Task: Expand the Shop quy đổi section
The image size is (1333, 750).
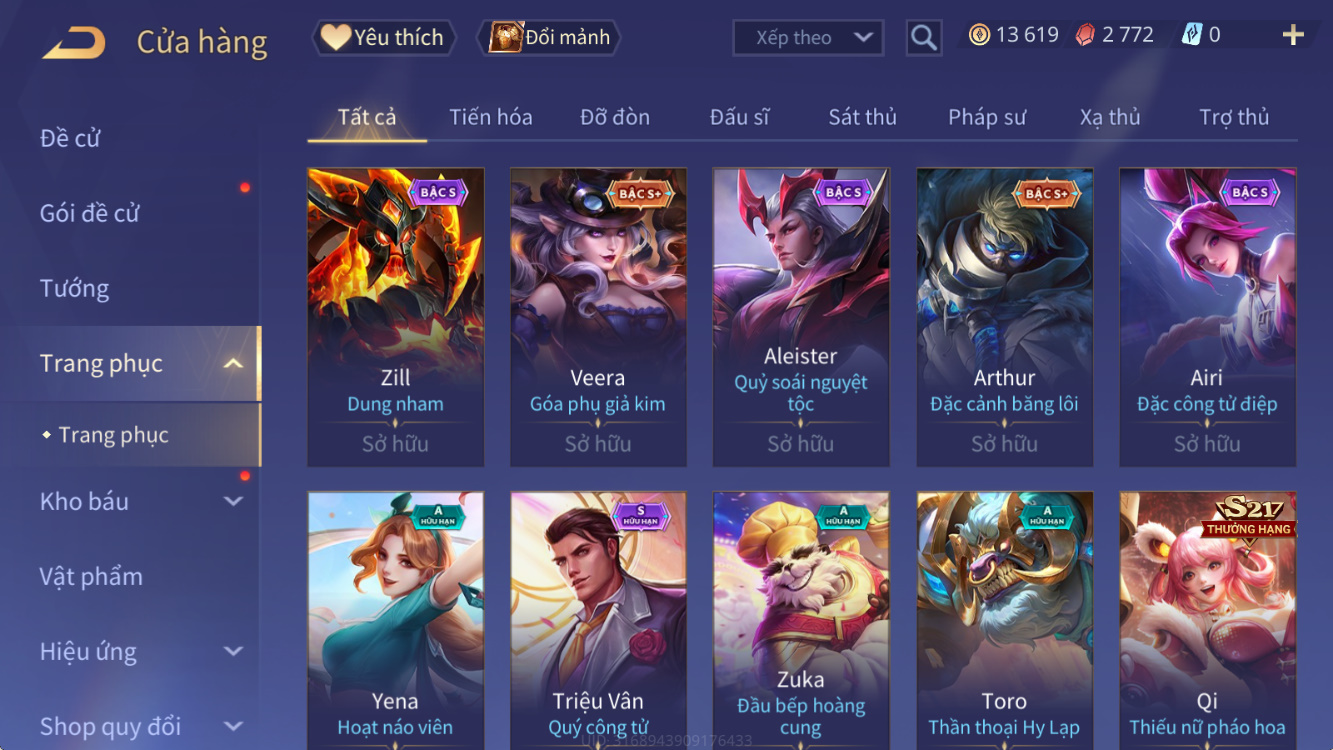Action: (233, 726)
